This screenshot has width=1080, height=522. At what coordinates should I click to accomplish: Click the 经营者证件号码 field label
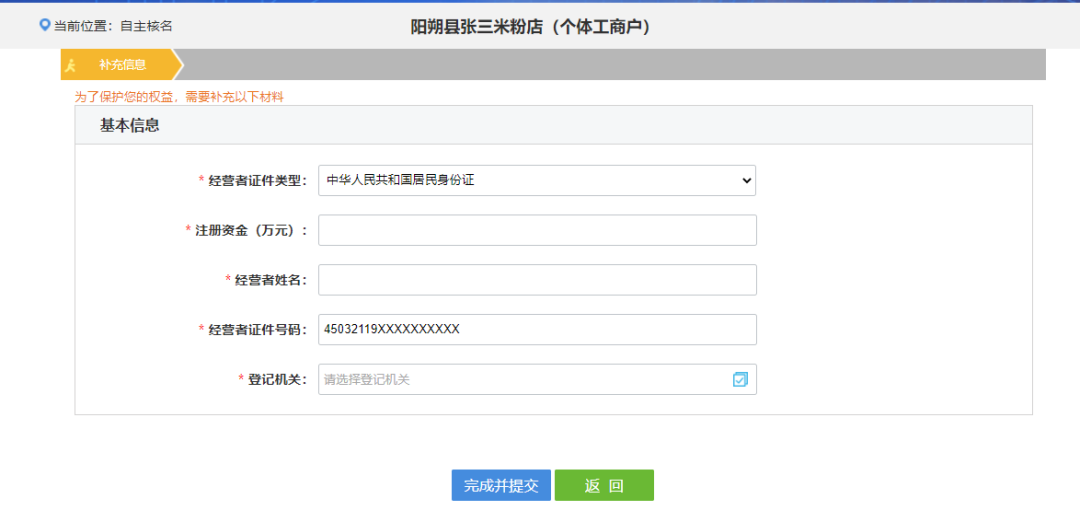pos(257,330)
